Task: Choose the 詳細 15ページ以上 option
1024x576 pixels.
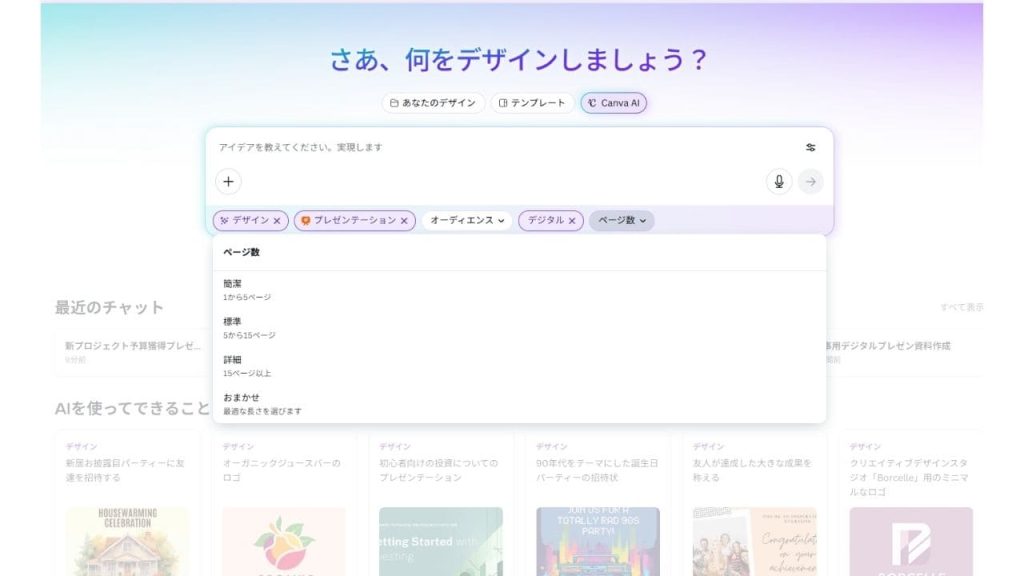Action: pos(247,366)
